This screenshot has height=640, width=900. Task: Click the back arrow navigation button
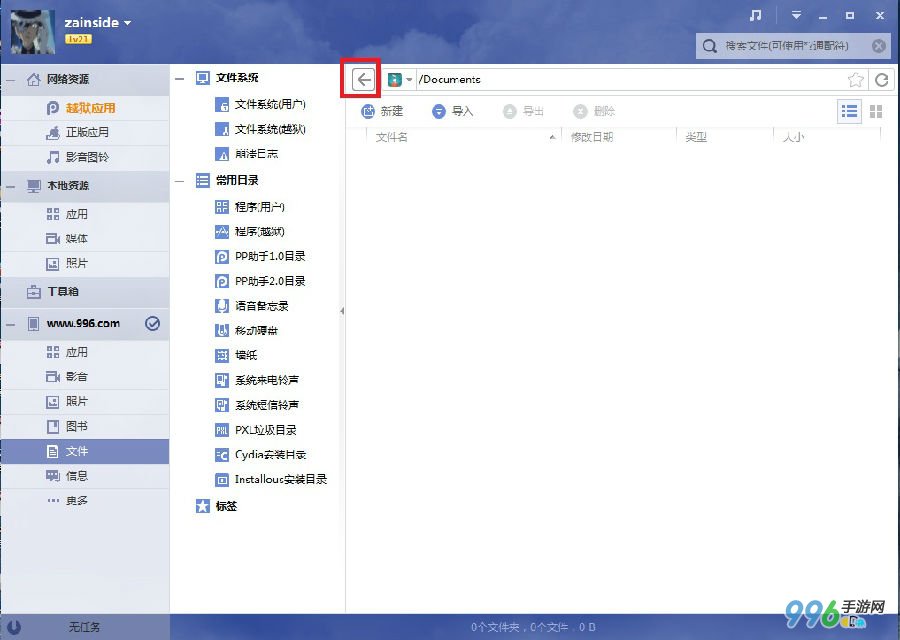coord(363,79)
